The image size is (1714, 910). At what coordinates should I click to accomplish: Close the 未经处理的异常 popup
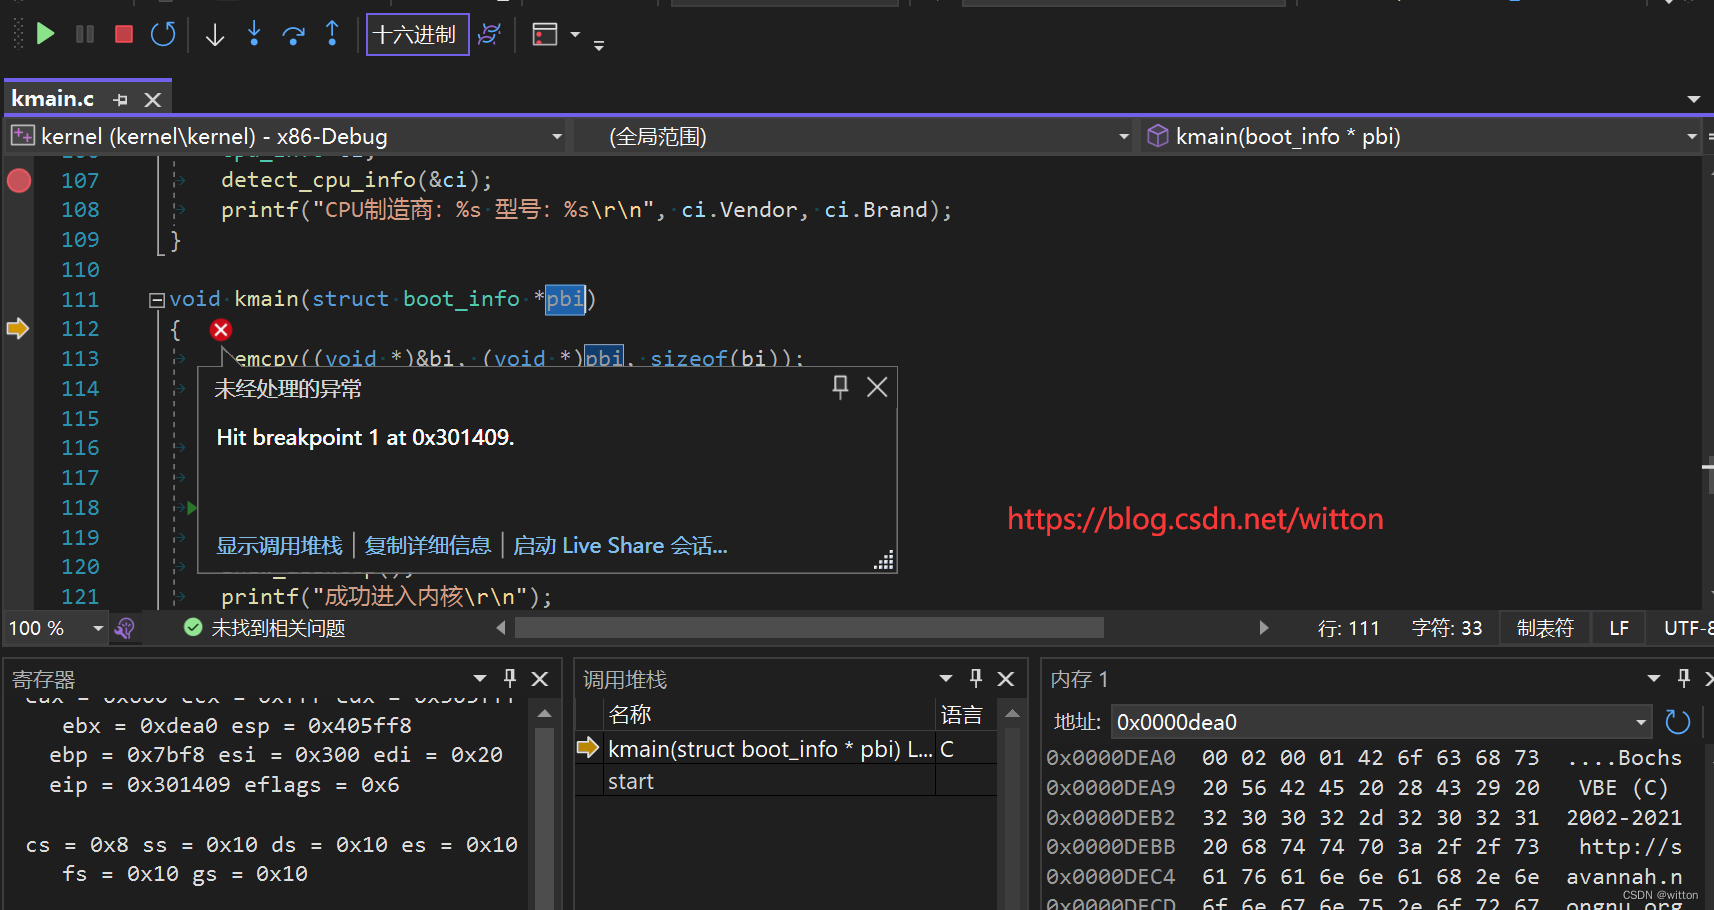coord(877,387)
